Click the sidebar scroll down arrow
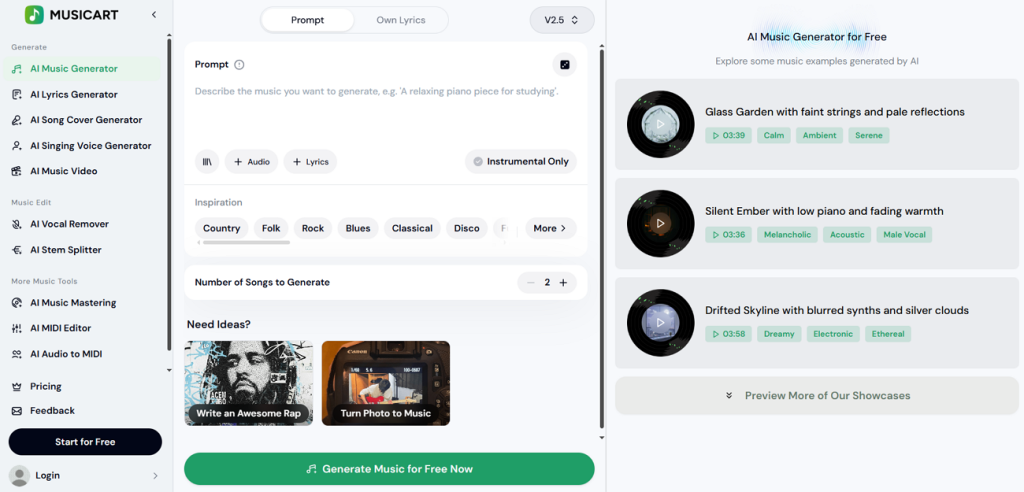The height and width of the screenshot is (492, 1024). point(169,370)
